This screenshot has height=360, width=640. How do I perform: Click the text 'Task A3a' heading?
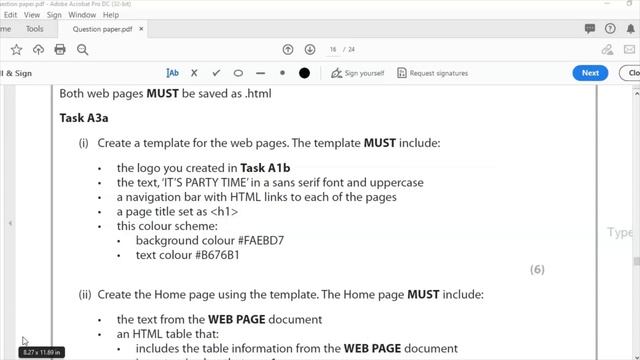pos(84,118)
